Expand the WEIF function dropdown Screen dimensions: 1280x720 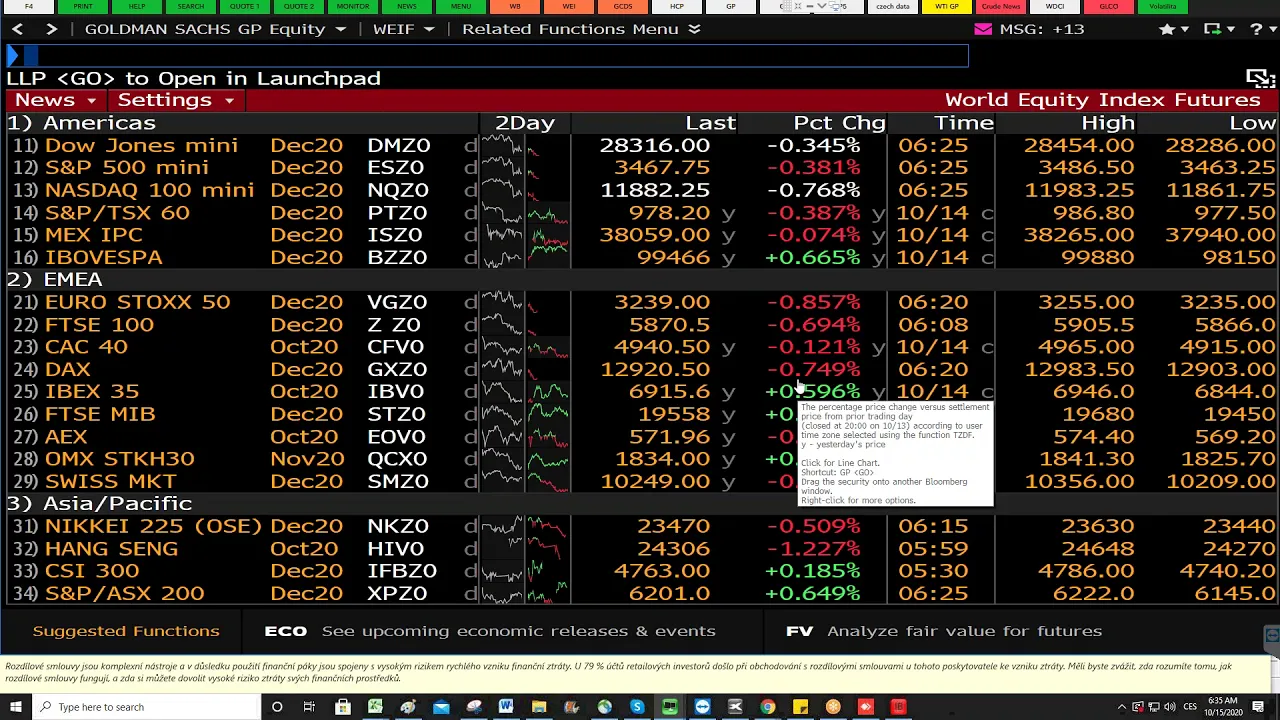coord(404,29)
